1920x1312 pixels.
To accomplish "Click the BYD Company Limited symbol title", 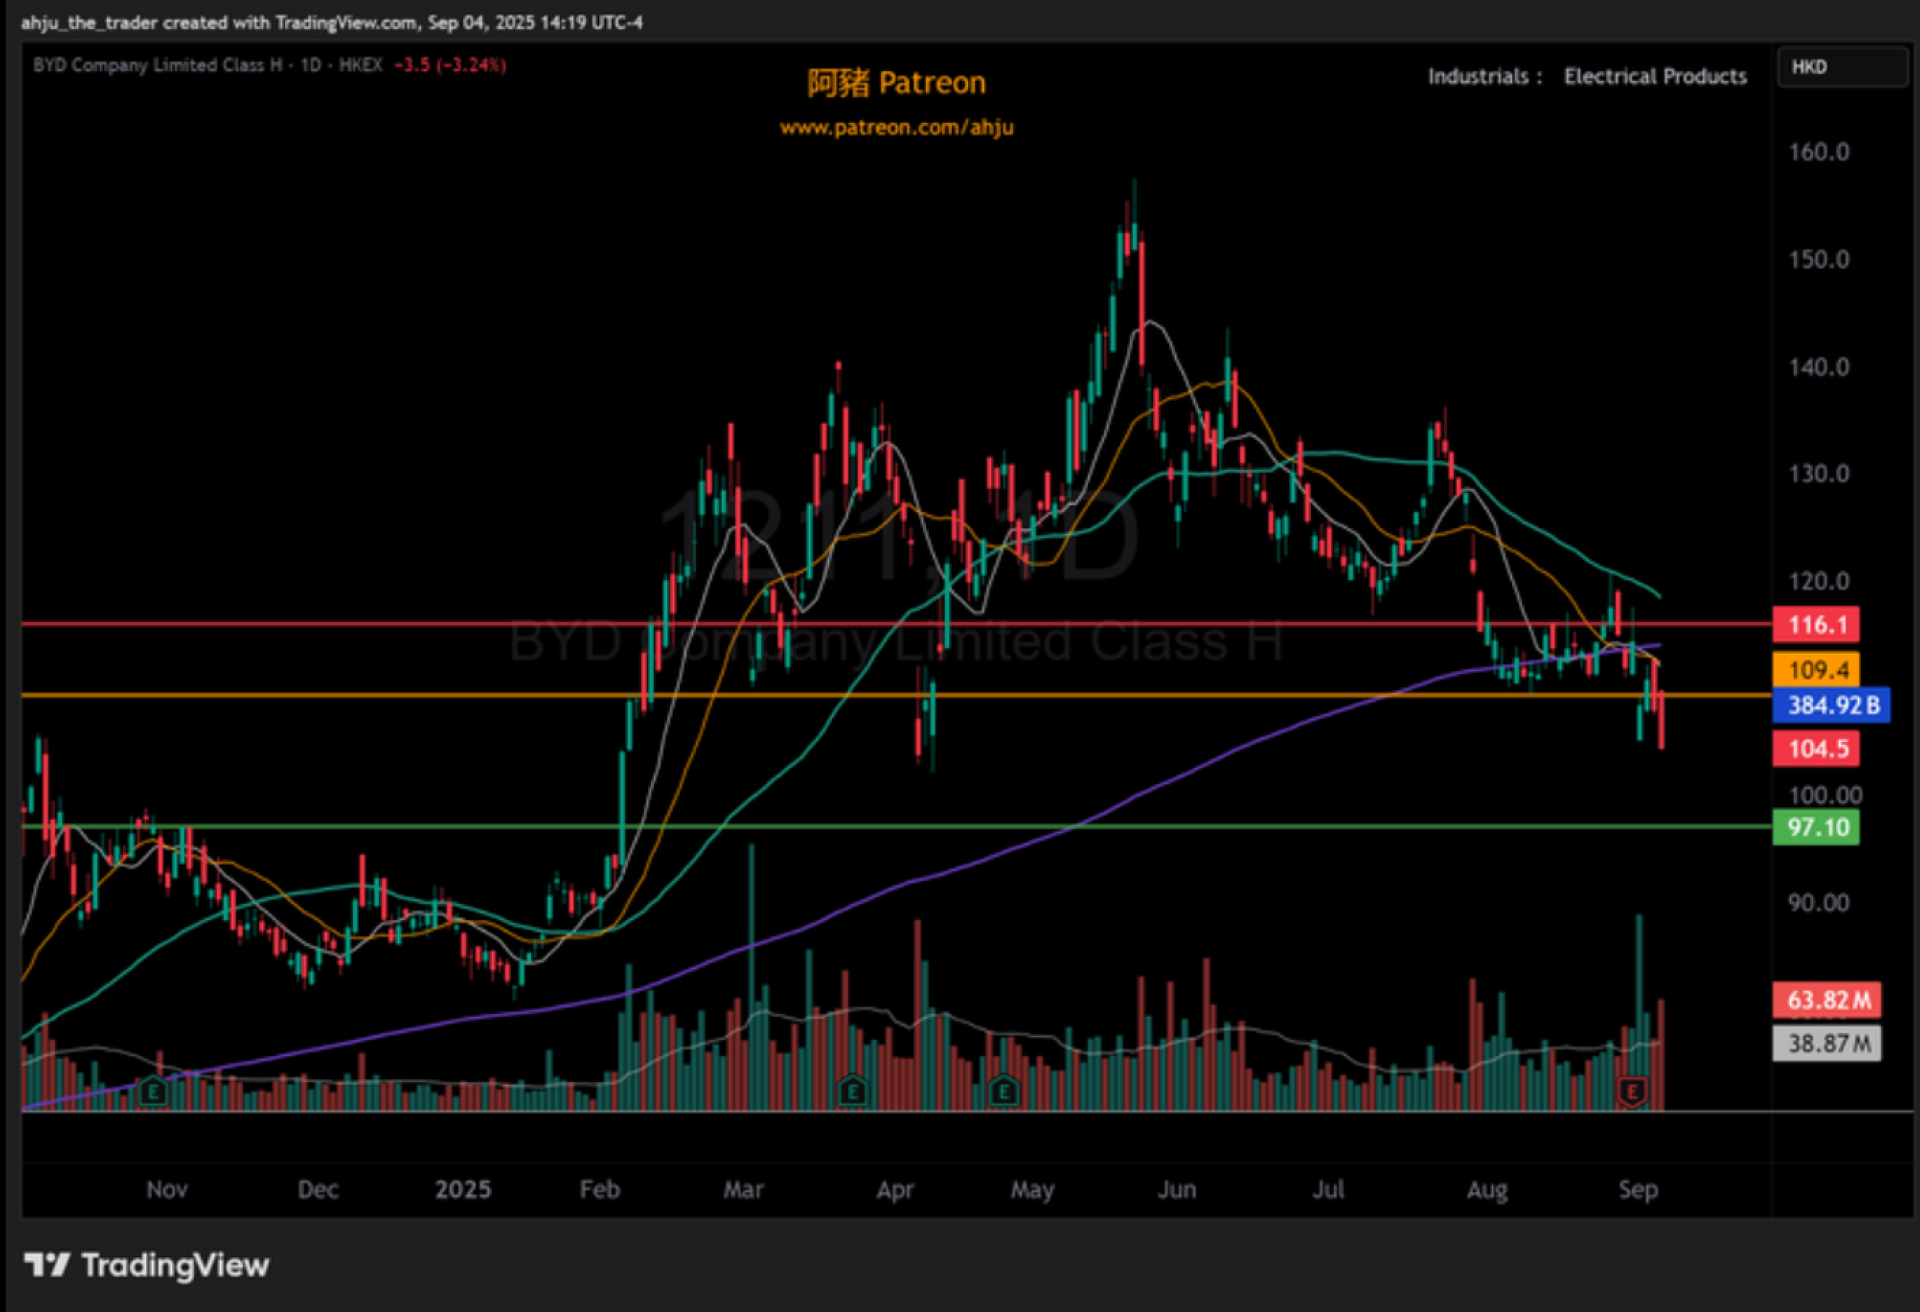I will pos(157,65).
